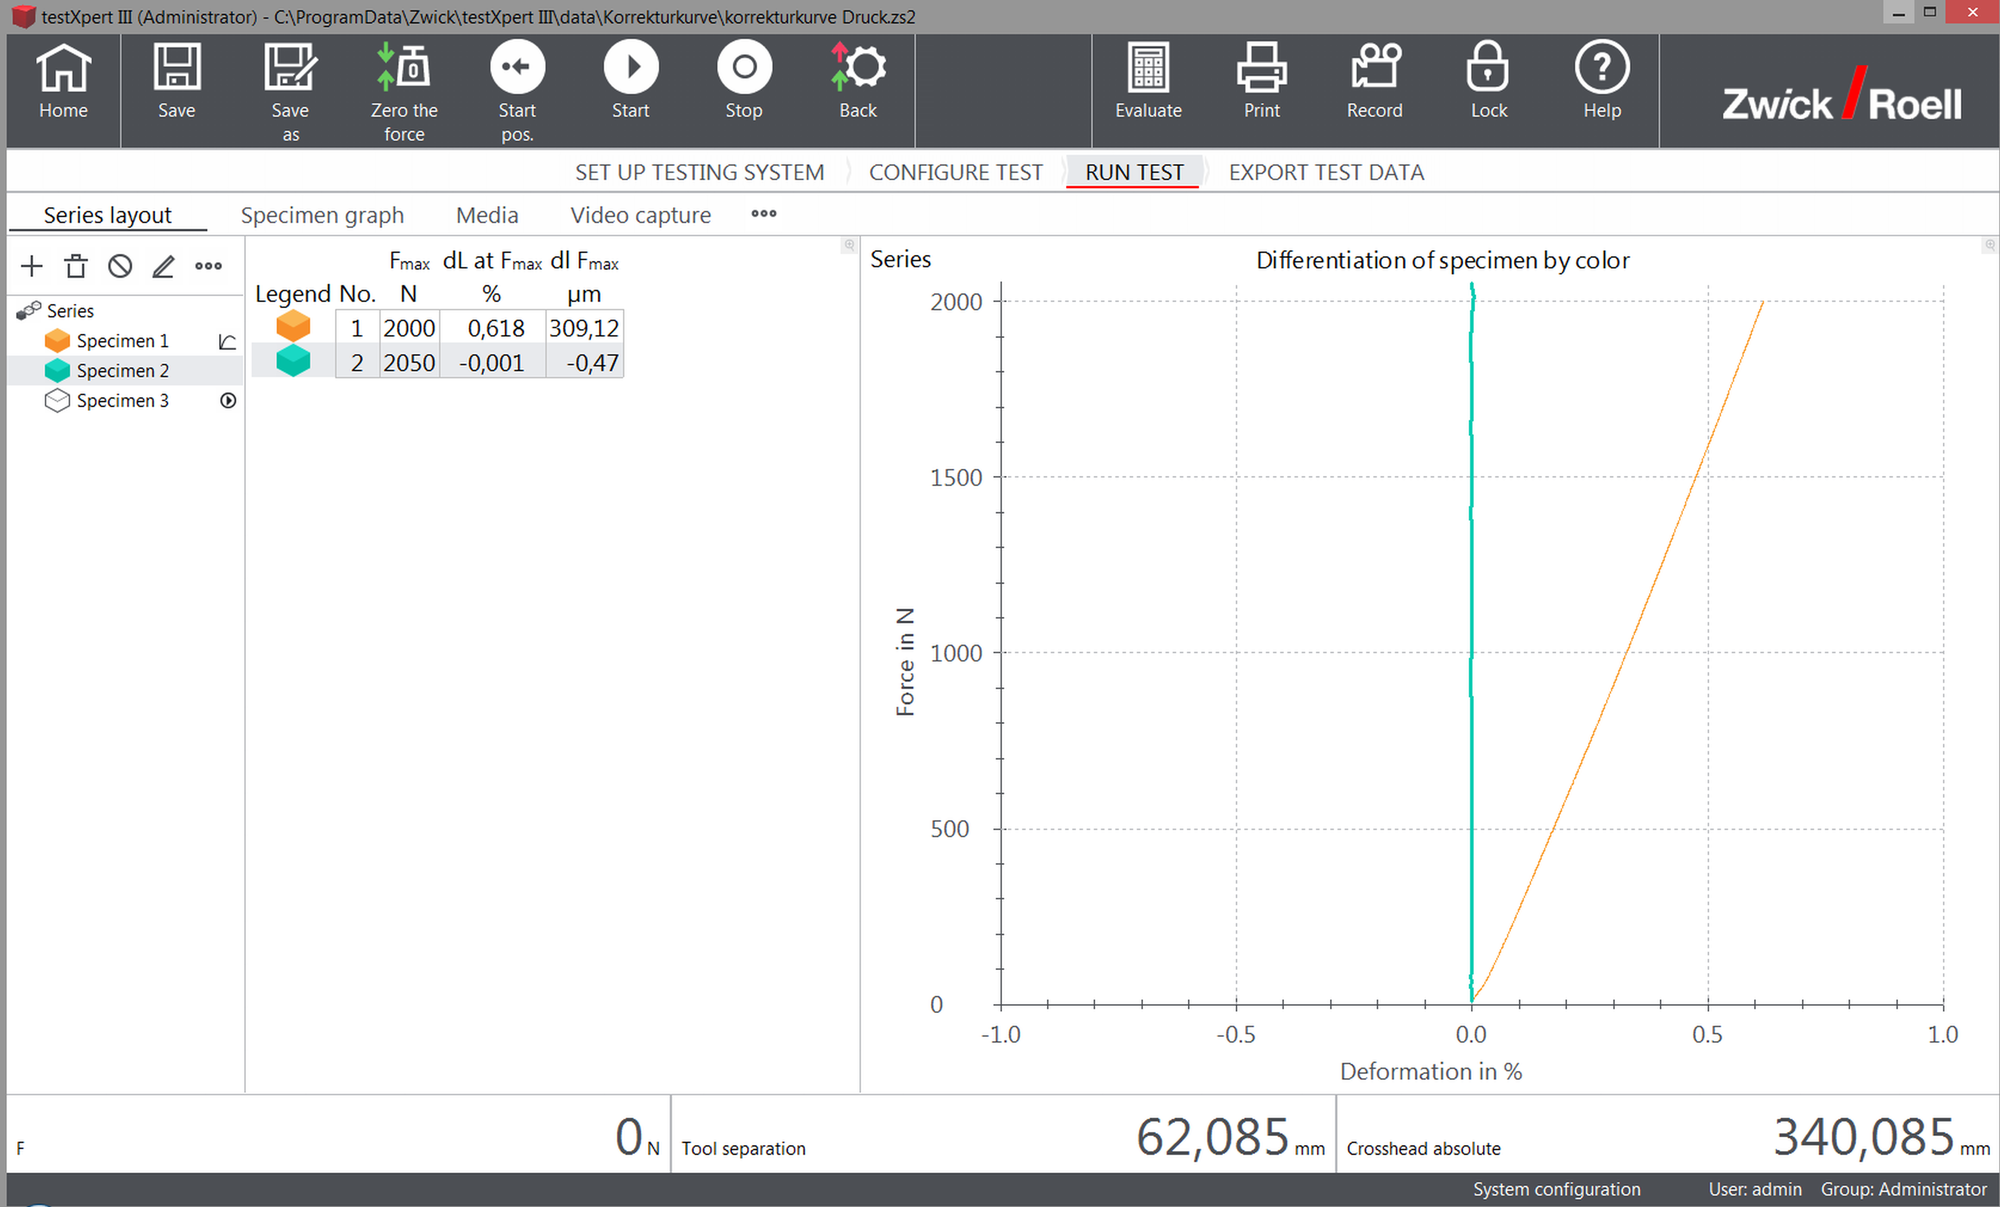Screen dimensions: 2000x1207
Task: Open the Specimen graph tab
Action: click(322, 215)
